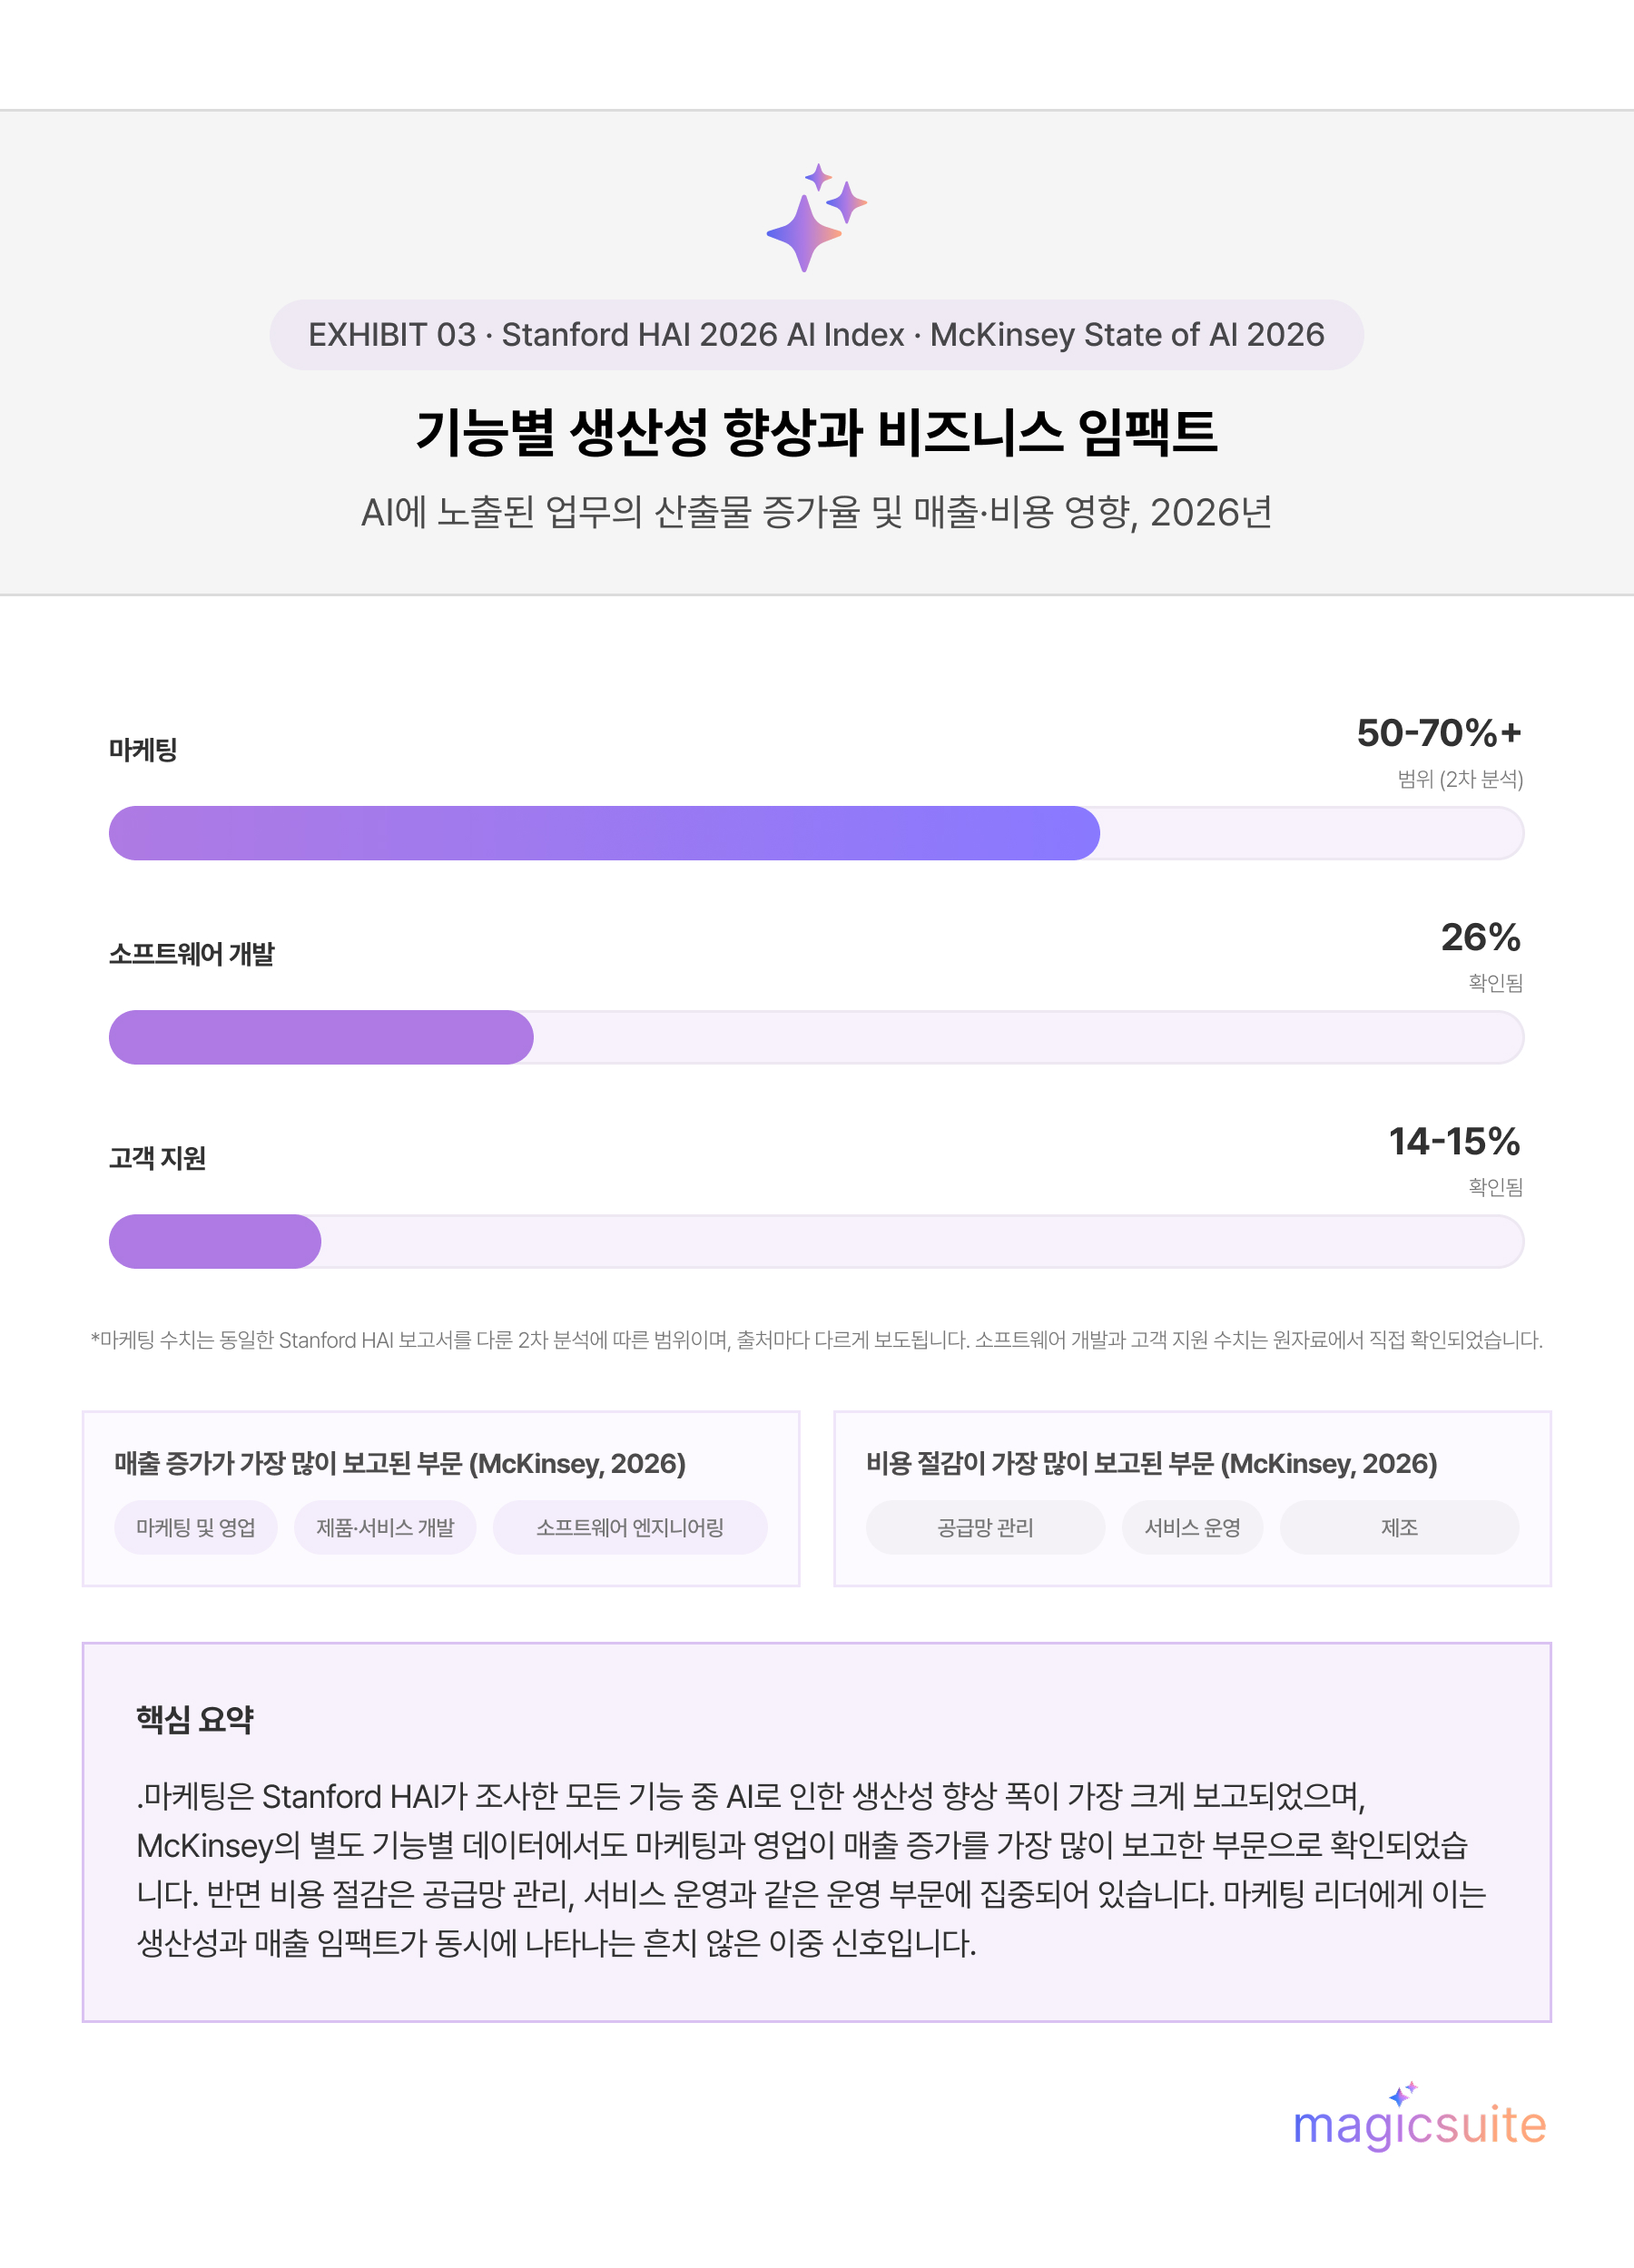Select the 제품·서비스 개발 tag
The image size is (1634, 2268).
[385, 1527]
